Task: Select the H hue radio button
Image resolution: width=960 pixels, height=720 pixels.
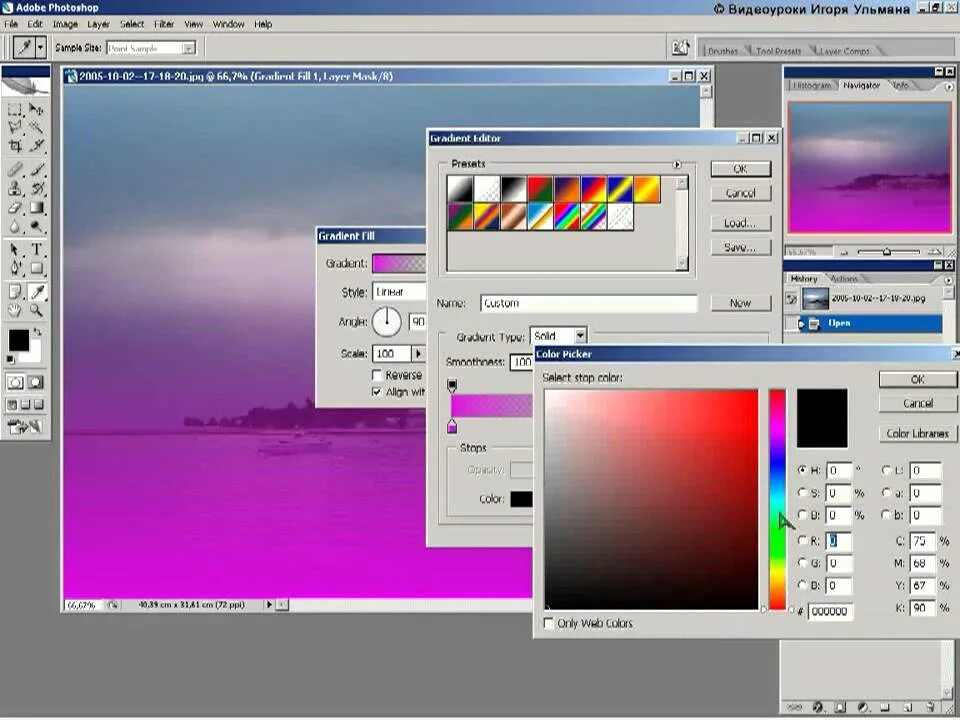Action: [803, 470]
